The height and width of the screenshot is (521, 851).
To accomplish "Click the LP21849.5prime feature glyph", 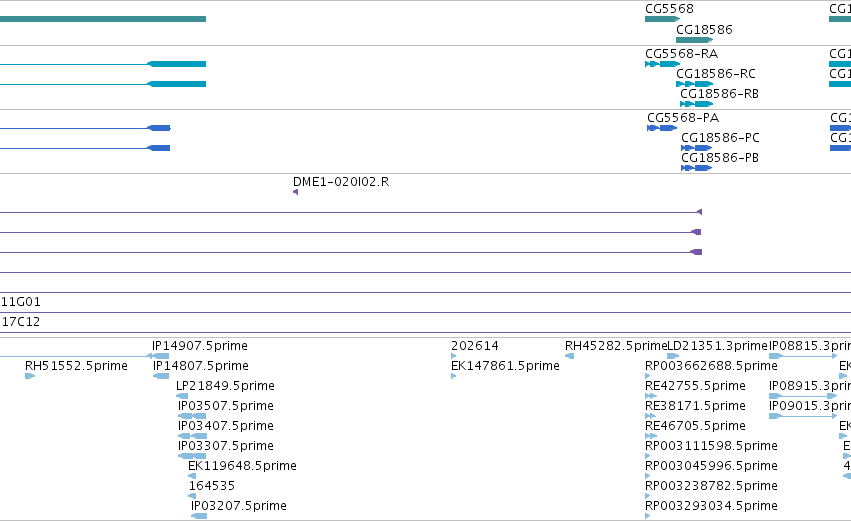I will [182, 396].
